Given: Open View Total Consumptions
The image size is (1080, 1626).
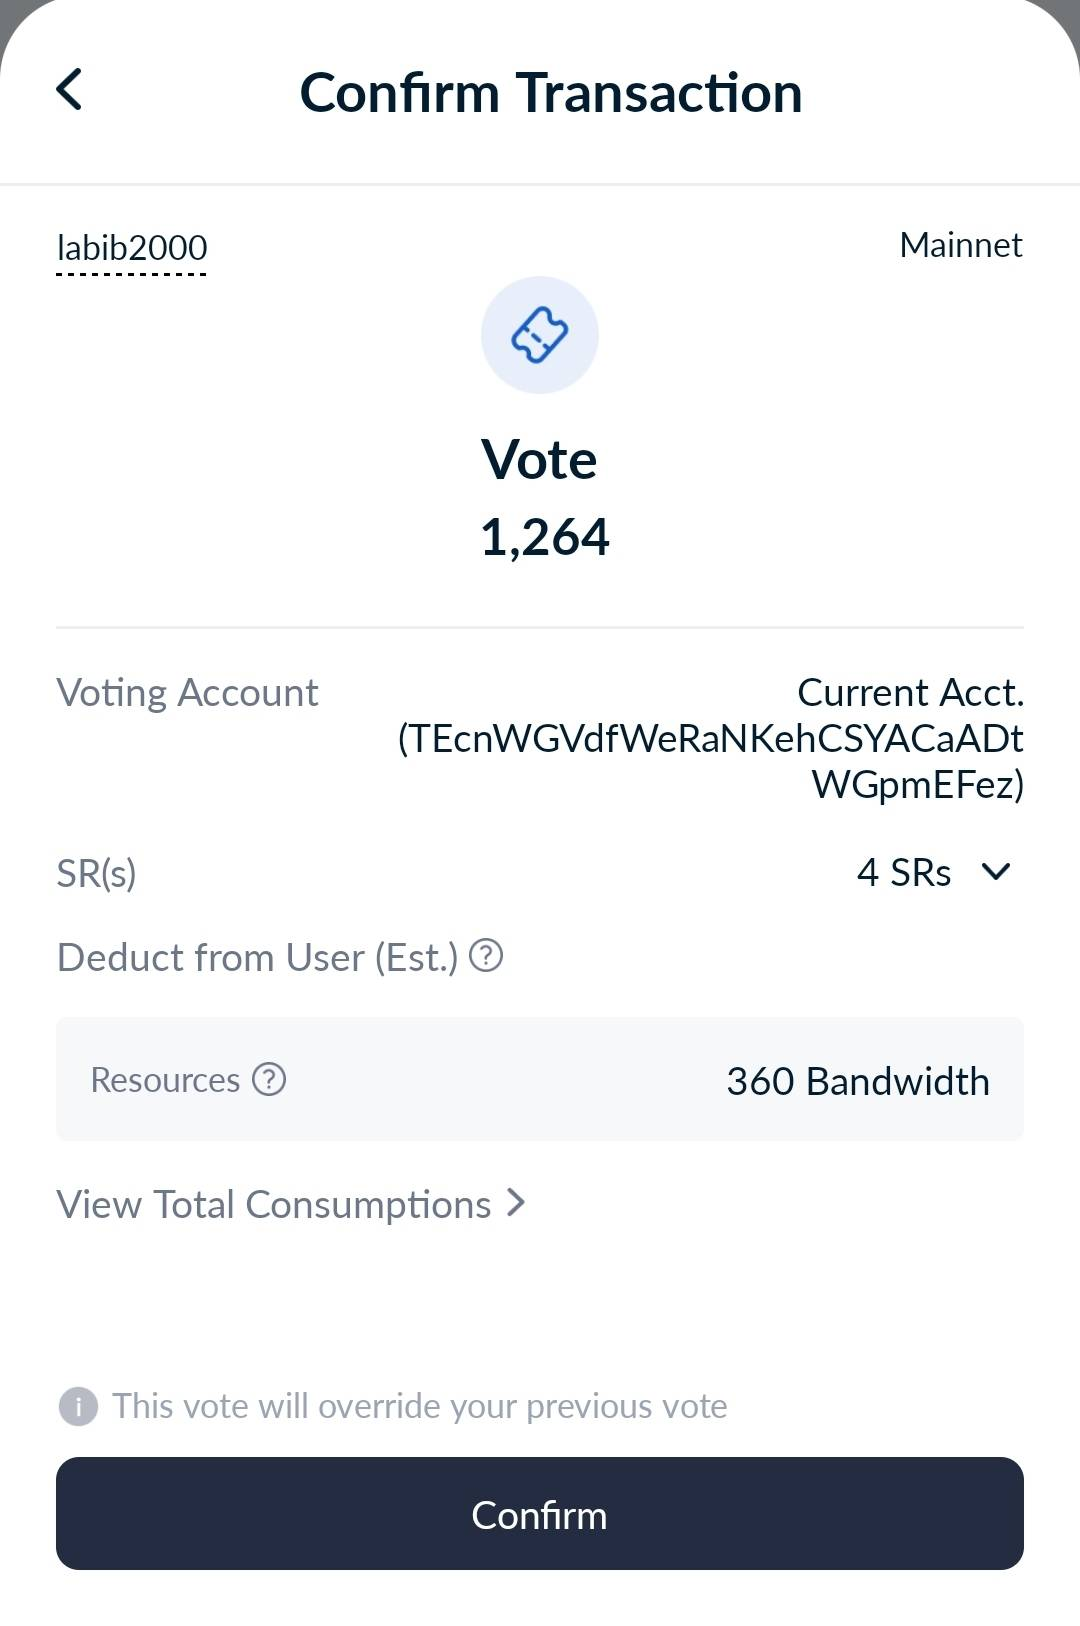Looking at the screenshot, I should (x=274, y=1204).
